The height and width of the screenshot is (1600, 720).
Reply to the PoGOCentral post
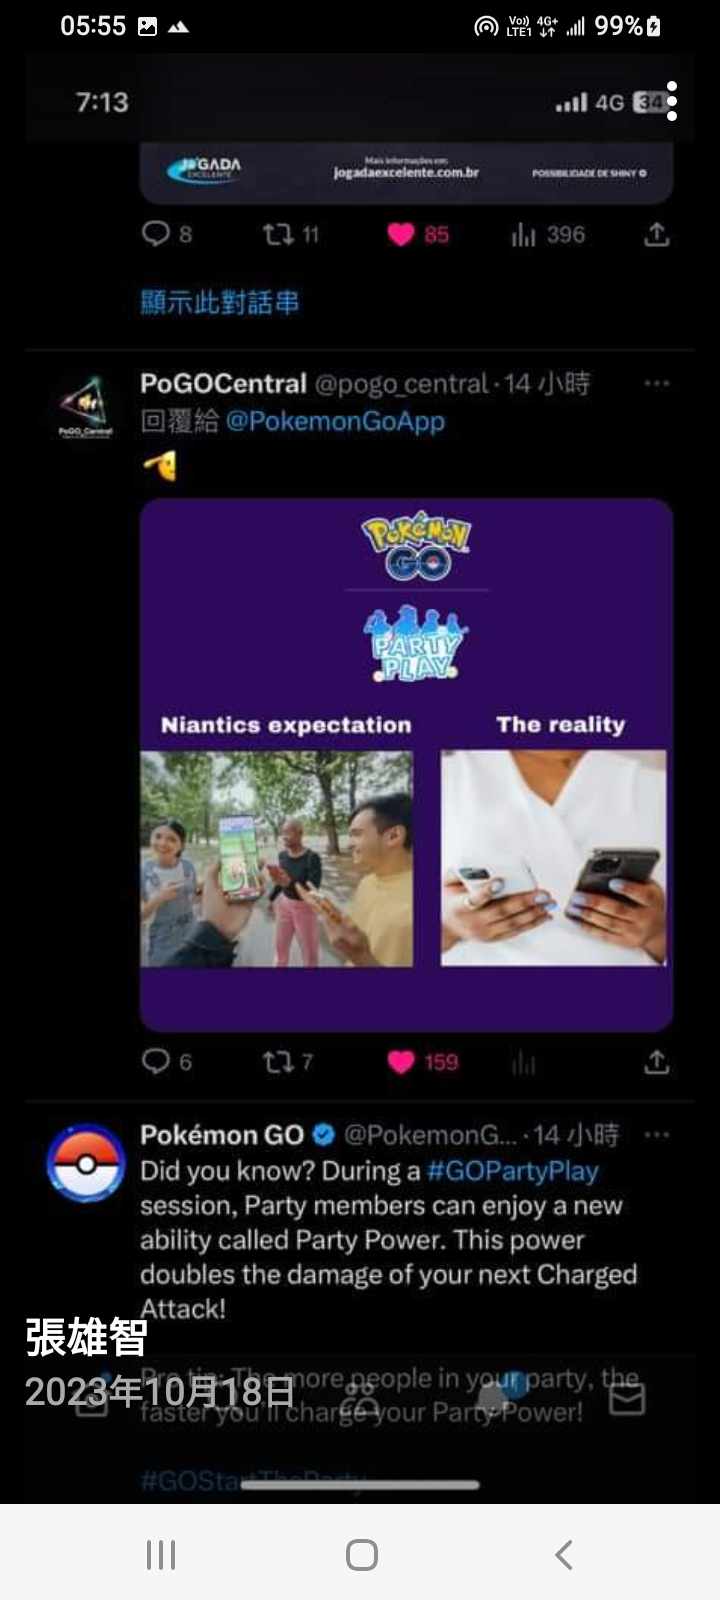pyautogui.click(x=156, y=1061)
